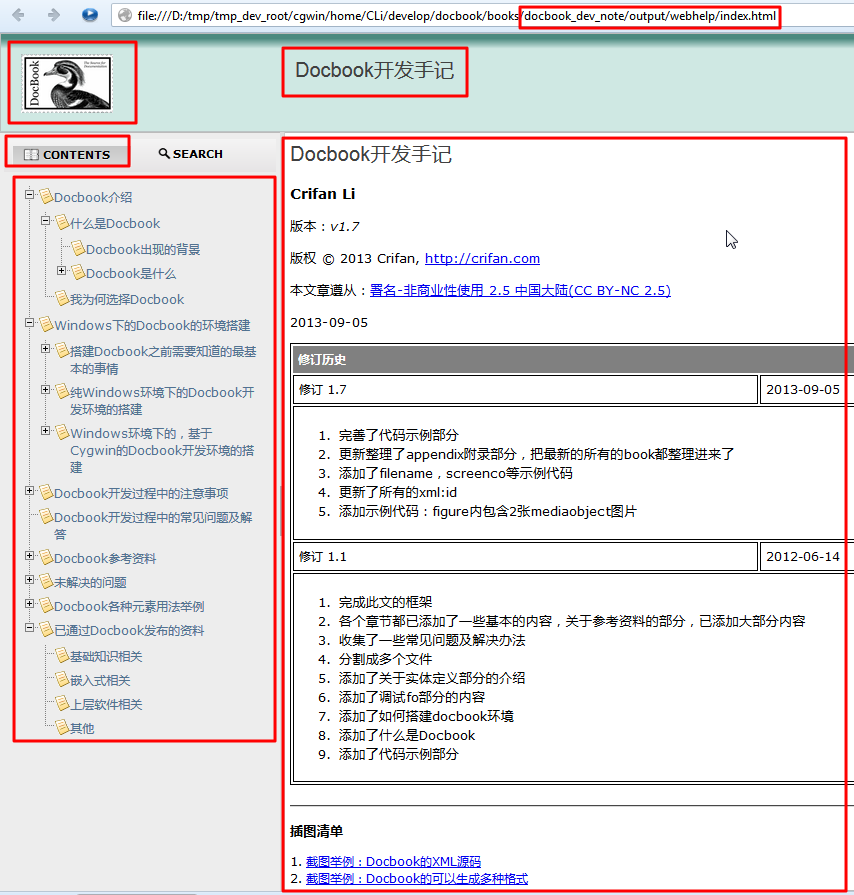Switch to the SEARCH tab
Image resolution: width=854 pixels, height=895 pixels.
click(189, 153)
